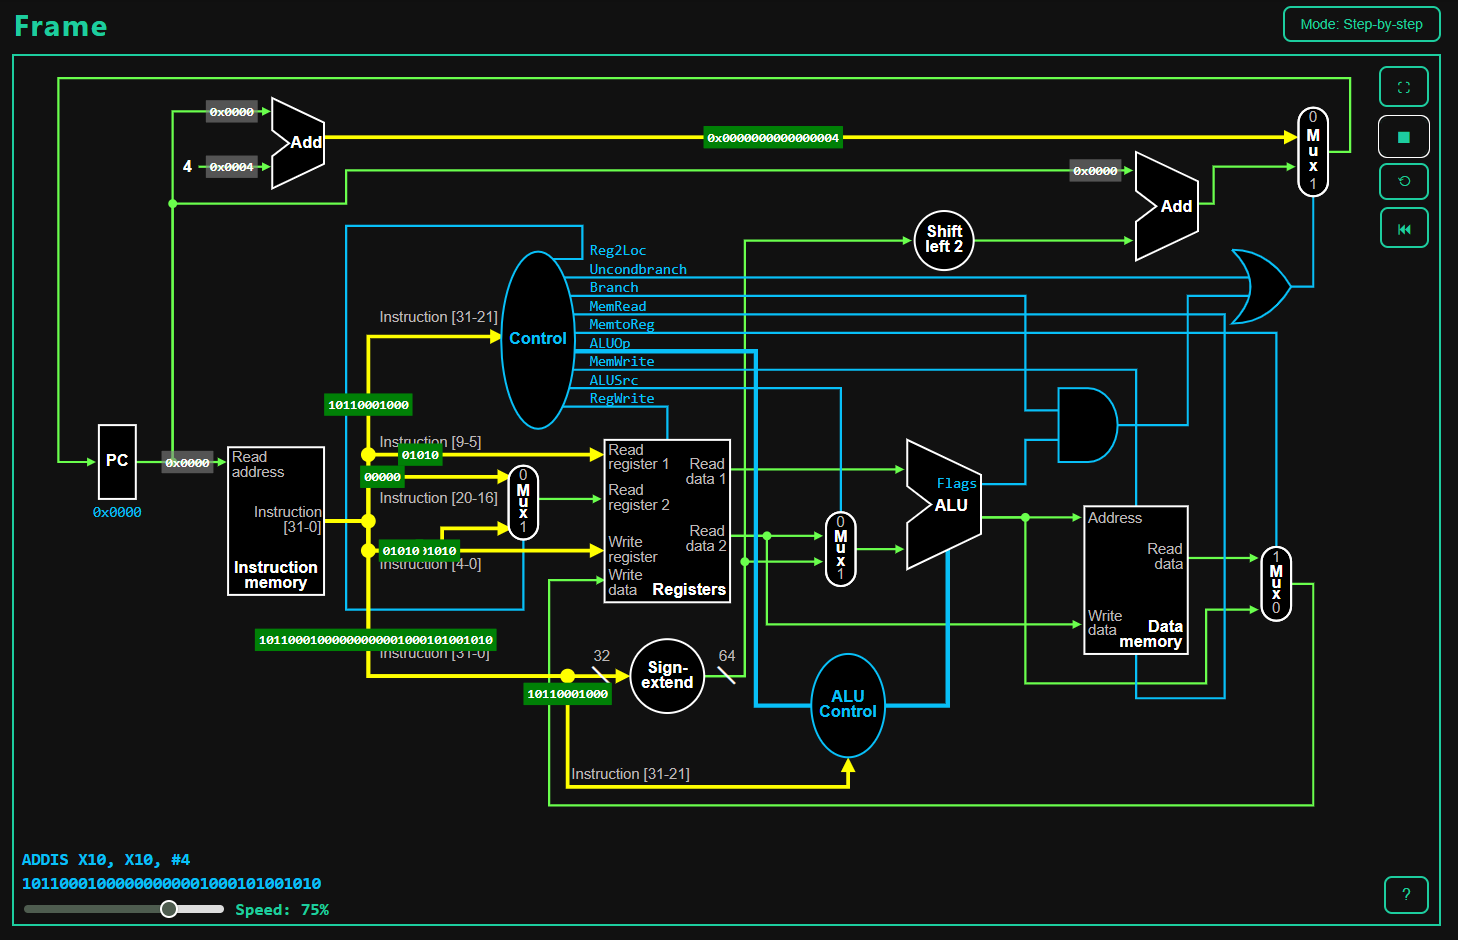Click the 0x0000000000000004 wire value

(773, 138)
